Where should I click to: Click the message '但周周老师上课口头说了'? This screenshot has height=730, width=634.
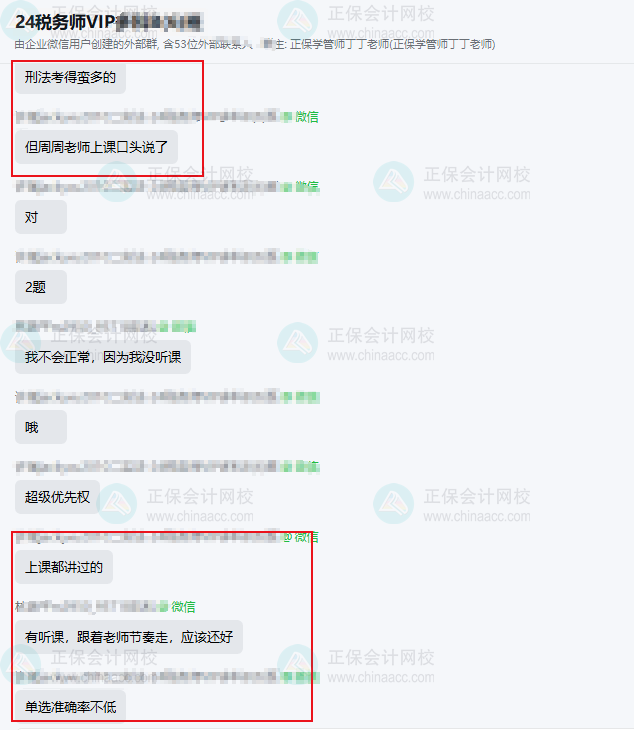pos(96,147)
